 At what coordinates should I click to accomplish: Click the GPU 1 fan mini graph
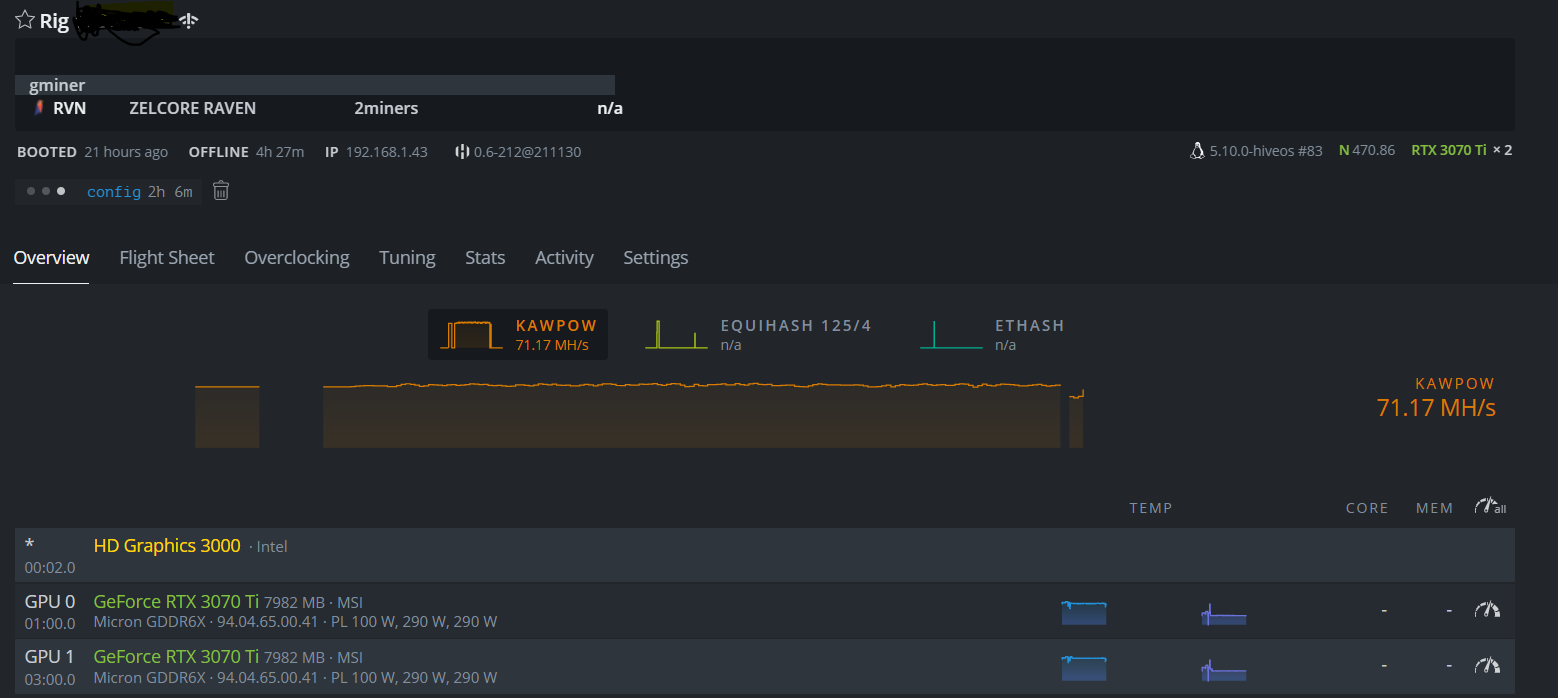(x=1223, y=667)
